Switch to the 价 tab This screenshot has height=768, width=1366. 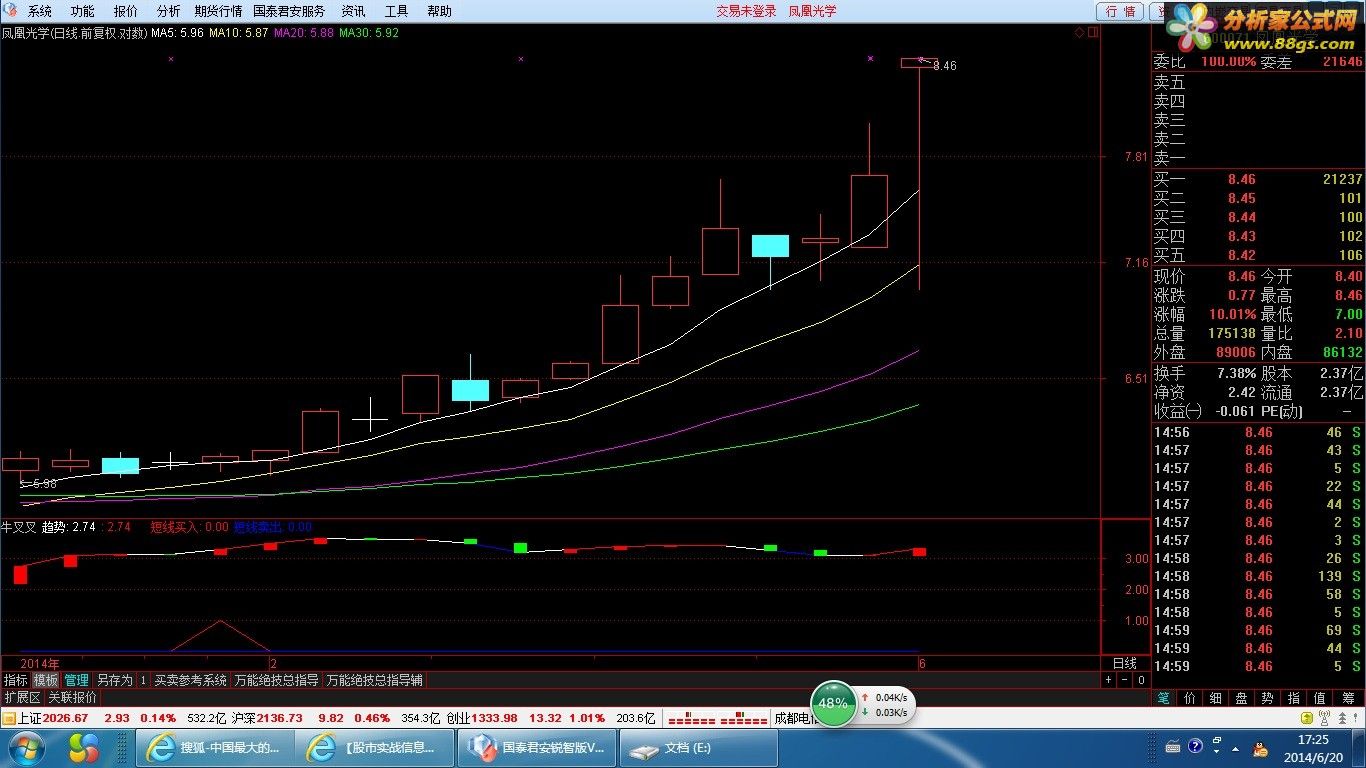pyautogui.click(x=1190, y=698)
